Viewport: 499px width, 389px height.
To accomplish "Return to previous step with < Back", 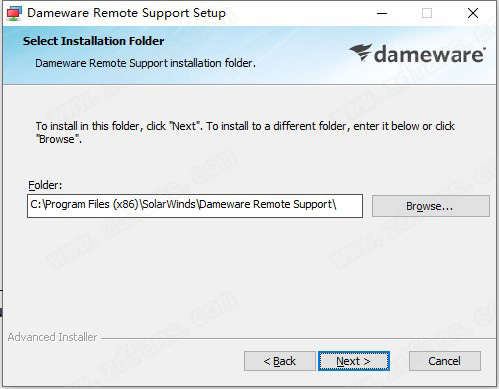I will pos(280,361).
